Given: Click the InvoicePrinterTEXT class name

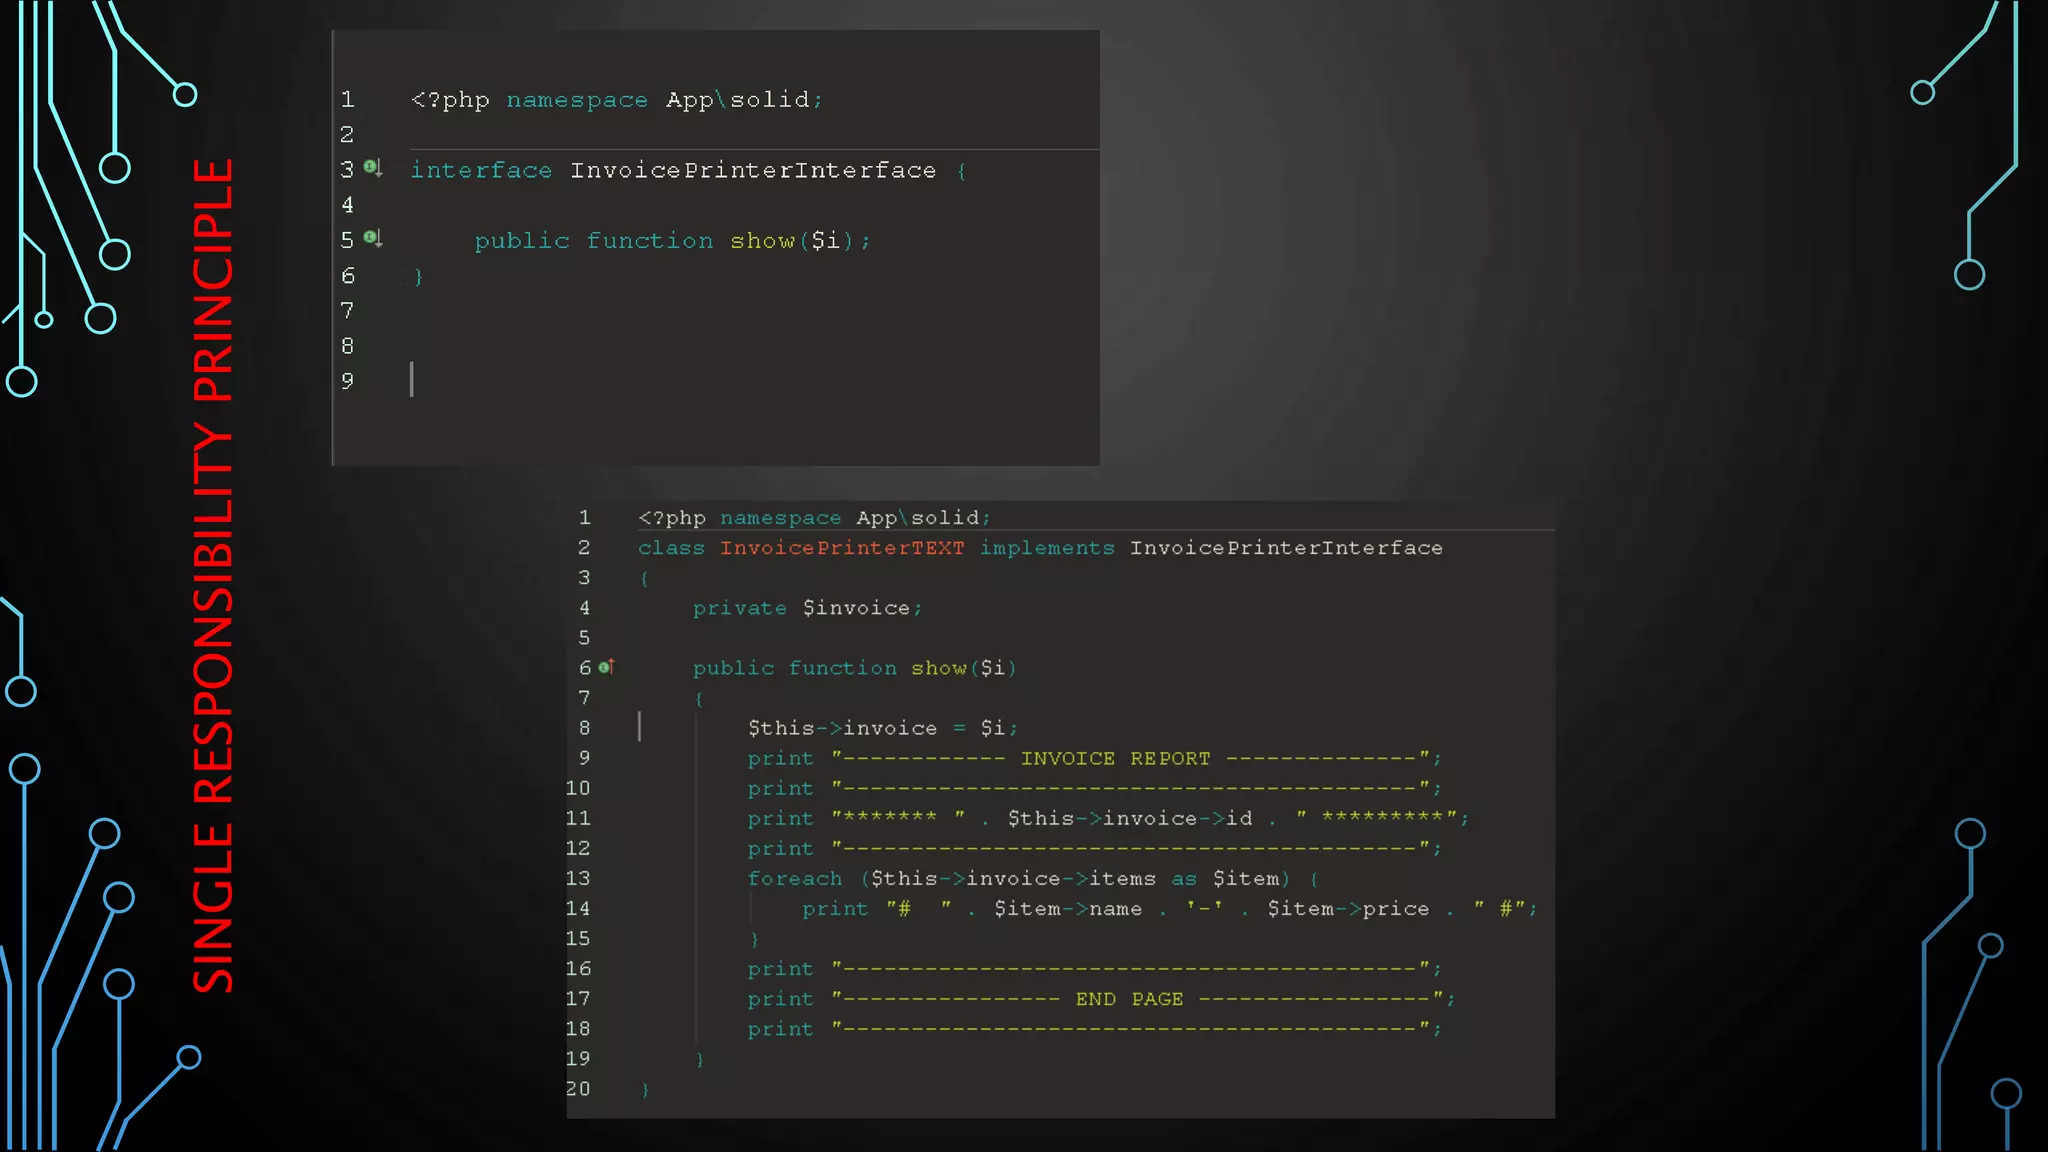Looking at the screenshot, I should (842, 548).
